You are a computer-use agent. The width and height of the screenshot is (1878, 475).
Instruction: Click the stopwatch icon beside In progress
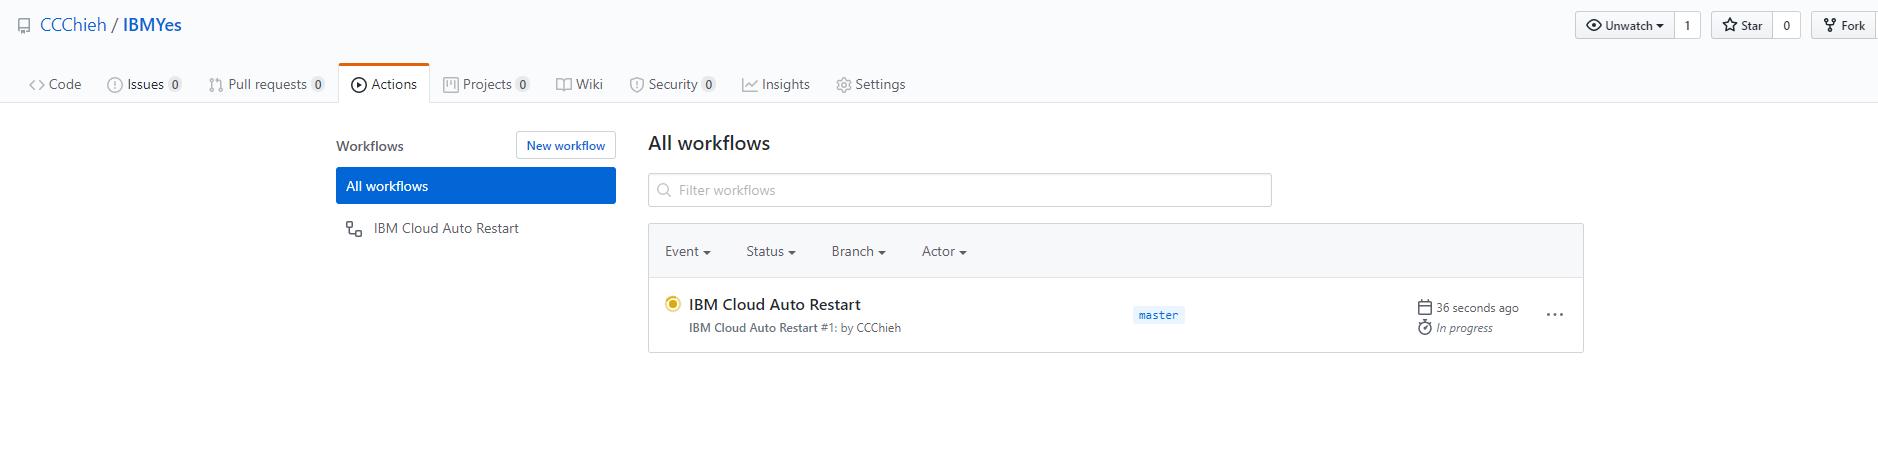tap(1425, 328)
